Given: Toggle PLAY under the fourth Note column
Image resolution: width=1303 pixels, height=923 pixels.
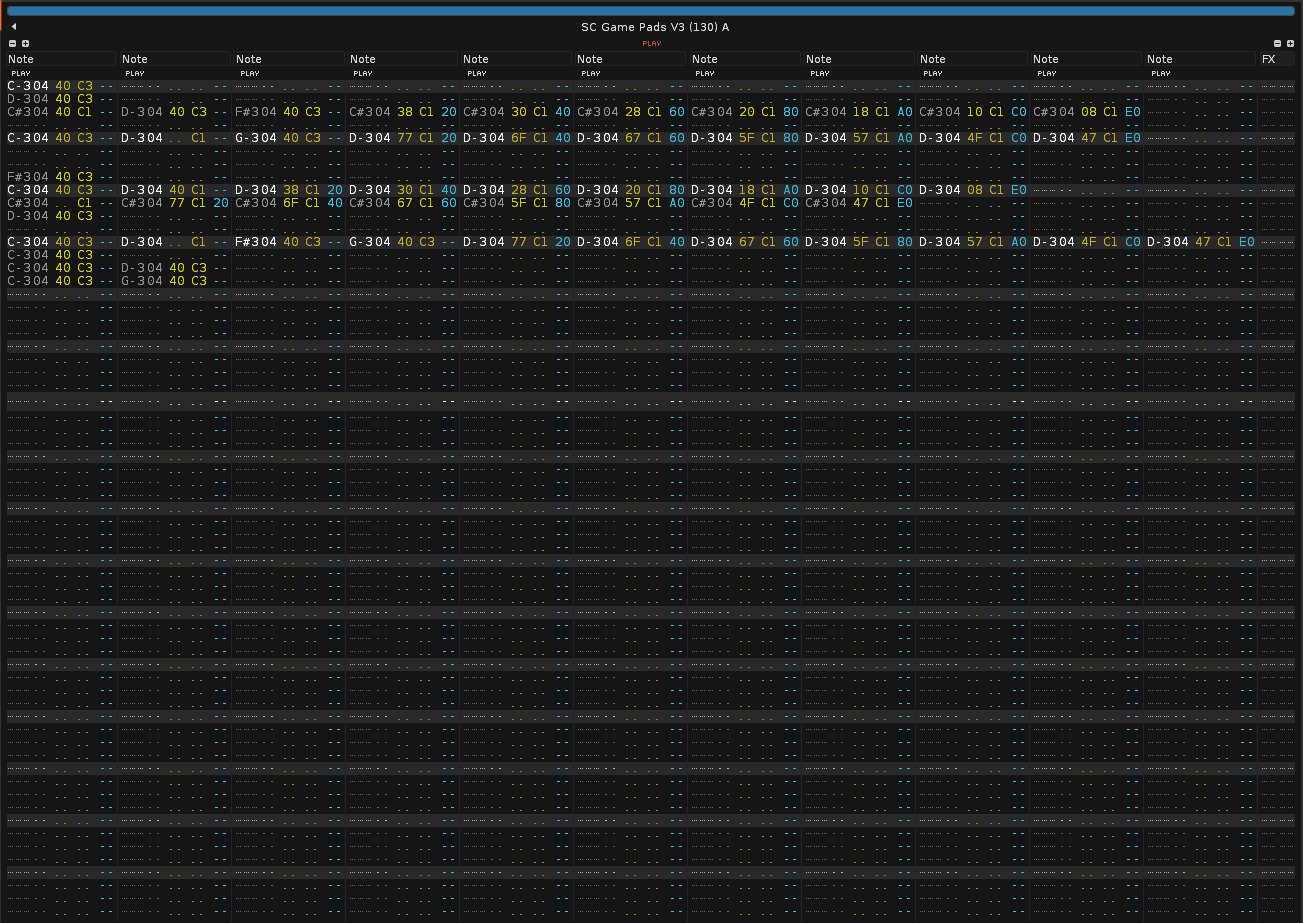Looking at the screenshot, I should pyautogui.click(x=363, y=73).
